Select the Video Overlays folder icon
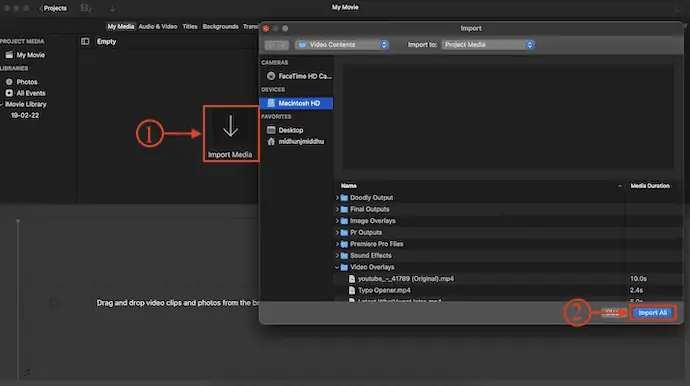 (x=344, y=267)
